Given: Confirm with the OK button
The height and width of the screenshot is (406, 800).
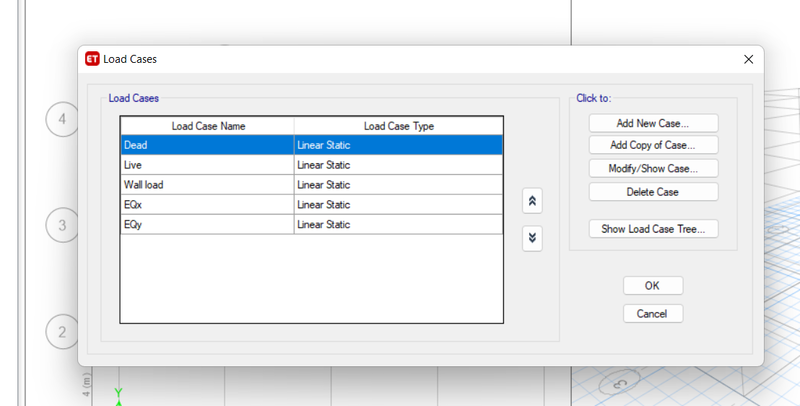Looking at the screenshot, I should point(653,286).
